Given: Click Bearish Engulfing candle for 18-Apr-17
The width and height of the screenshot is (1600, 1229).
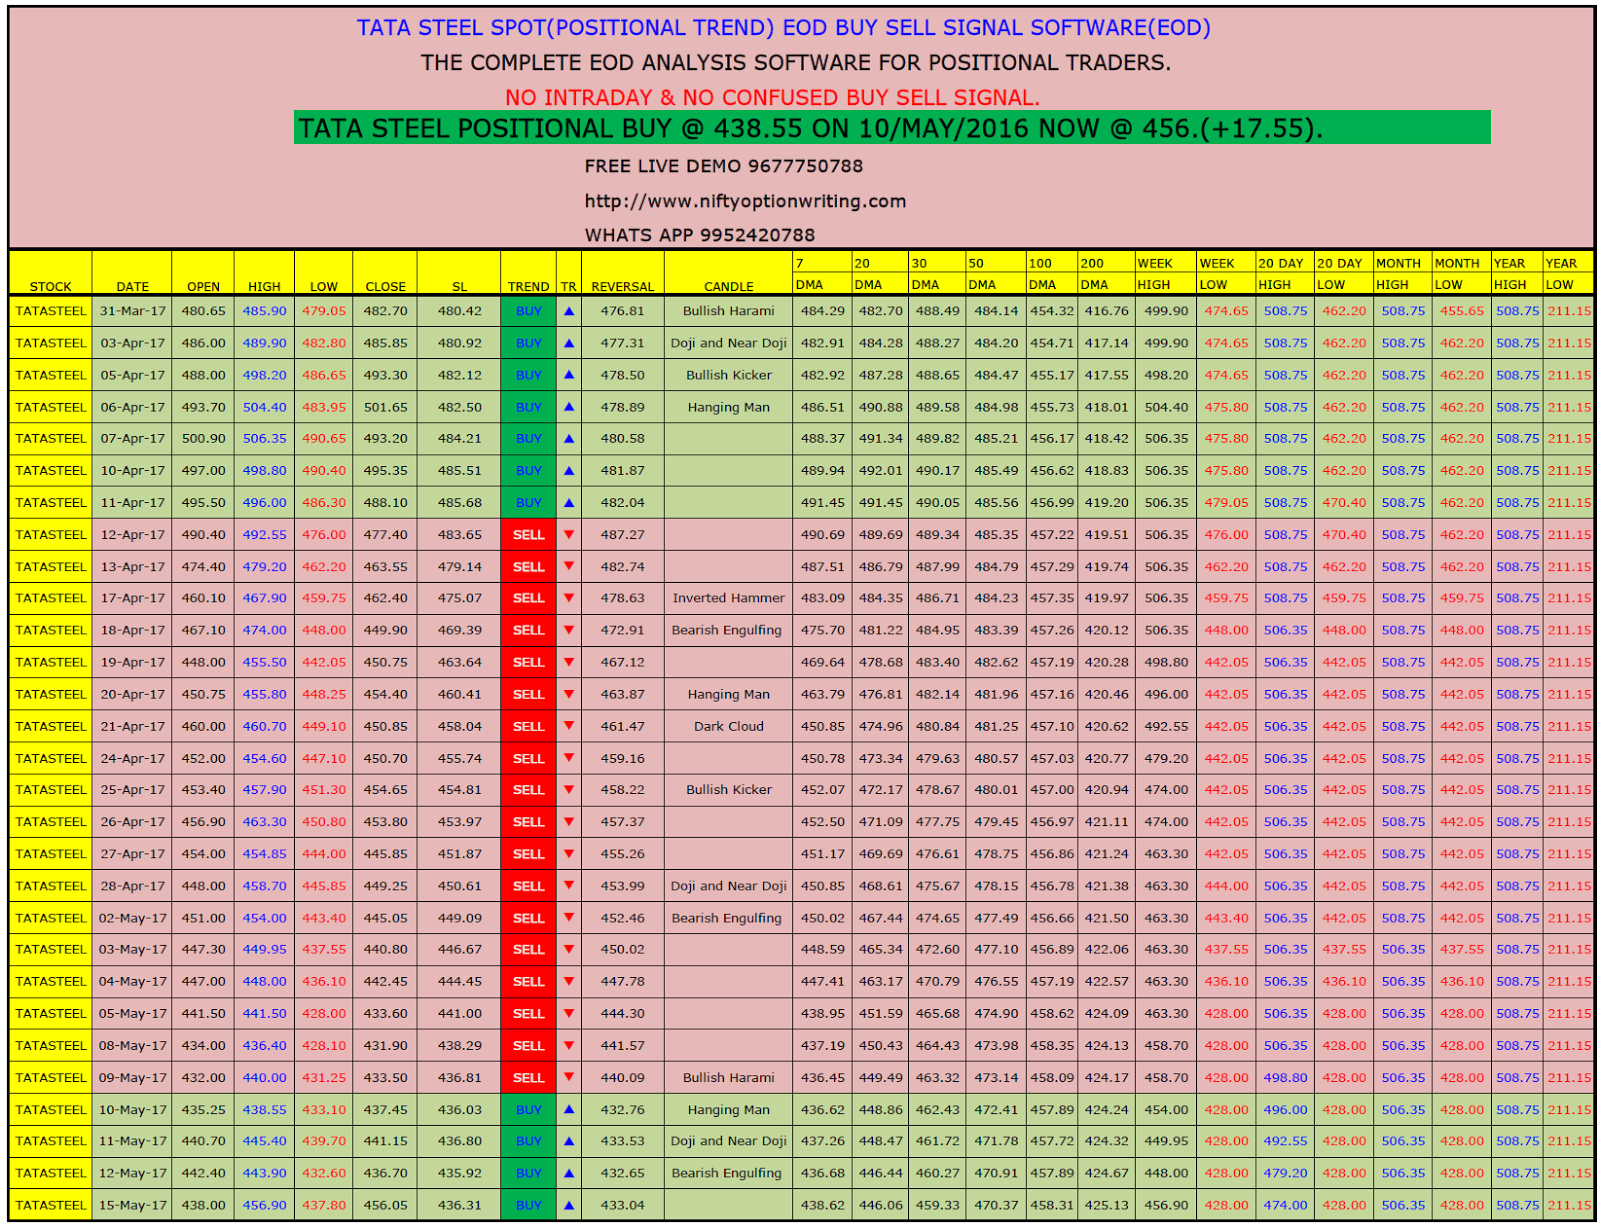Looking at the screenshot, I should click(727, 630).
